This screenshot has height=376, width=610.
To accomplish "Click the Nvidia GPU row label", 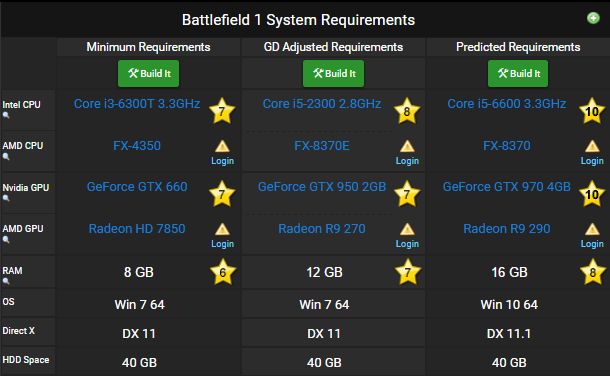I will point(26,188).
